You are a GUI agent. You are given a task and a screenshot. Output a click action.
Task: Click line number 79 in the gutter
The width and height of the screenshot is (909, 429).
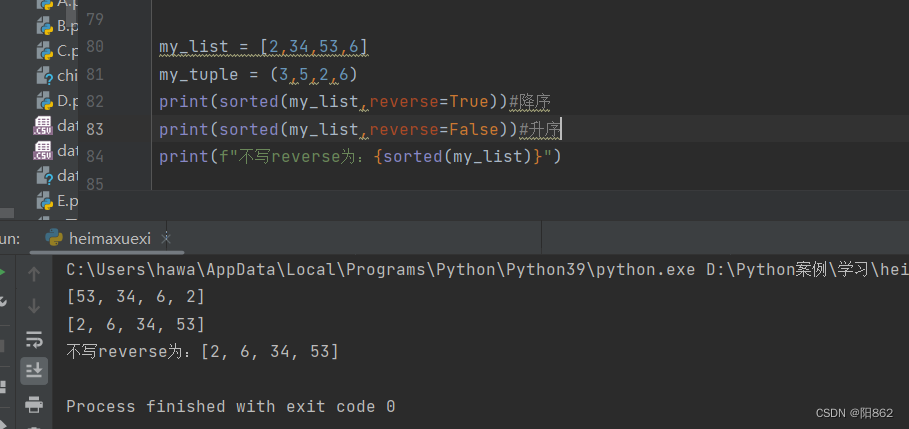(x=94, y=20)
